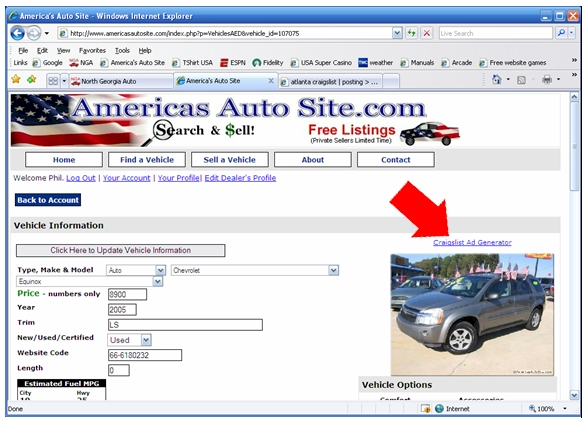This screenshot has height=421, width=587.
Task: Open the TShirt USA bookmark
Action: click(x=192, y=62)
